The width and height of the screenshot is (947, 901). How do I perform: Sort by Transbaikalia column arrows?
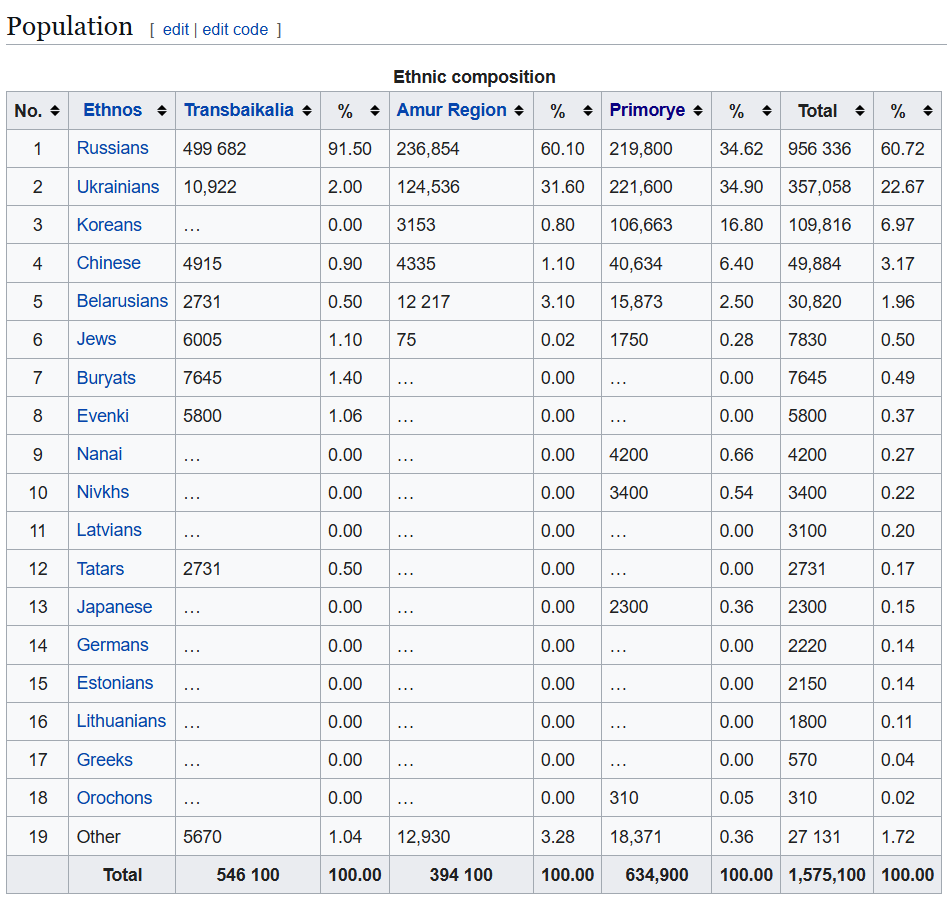pos(307,111)
